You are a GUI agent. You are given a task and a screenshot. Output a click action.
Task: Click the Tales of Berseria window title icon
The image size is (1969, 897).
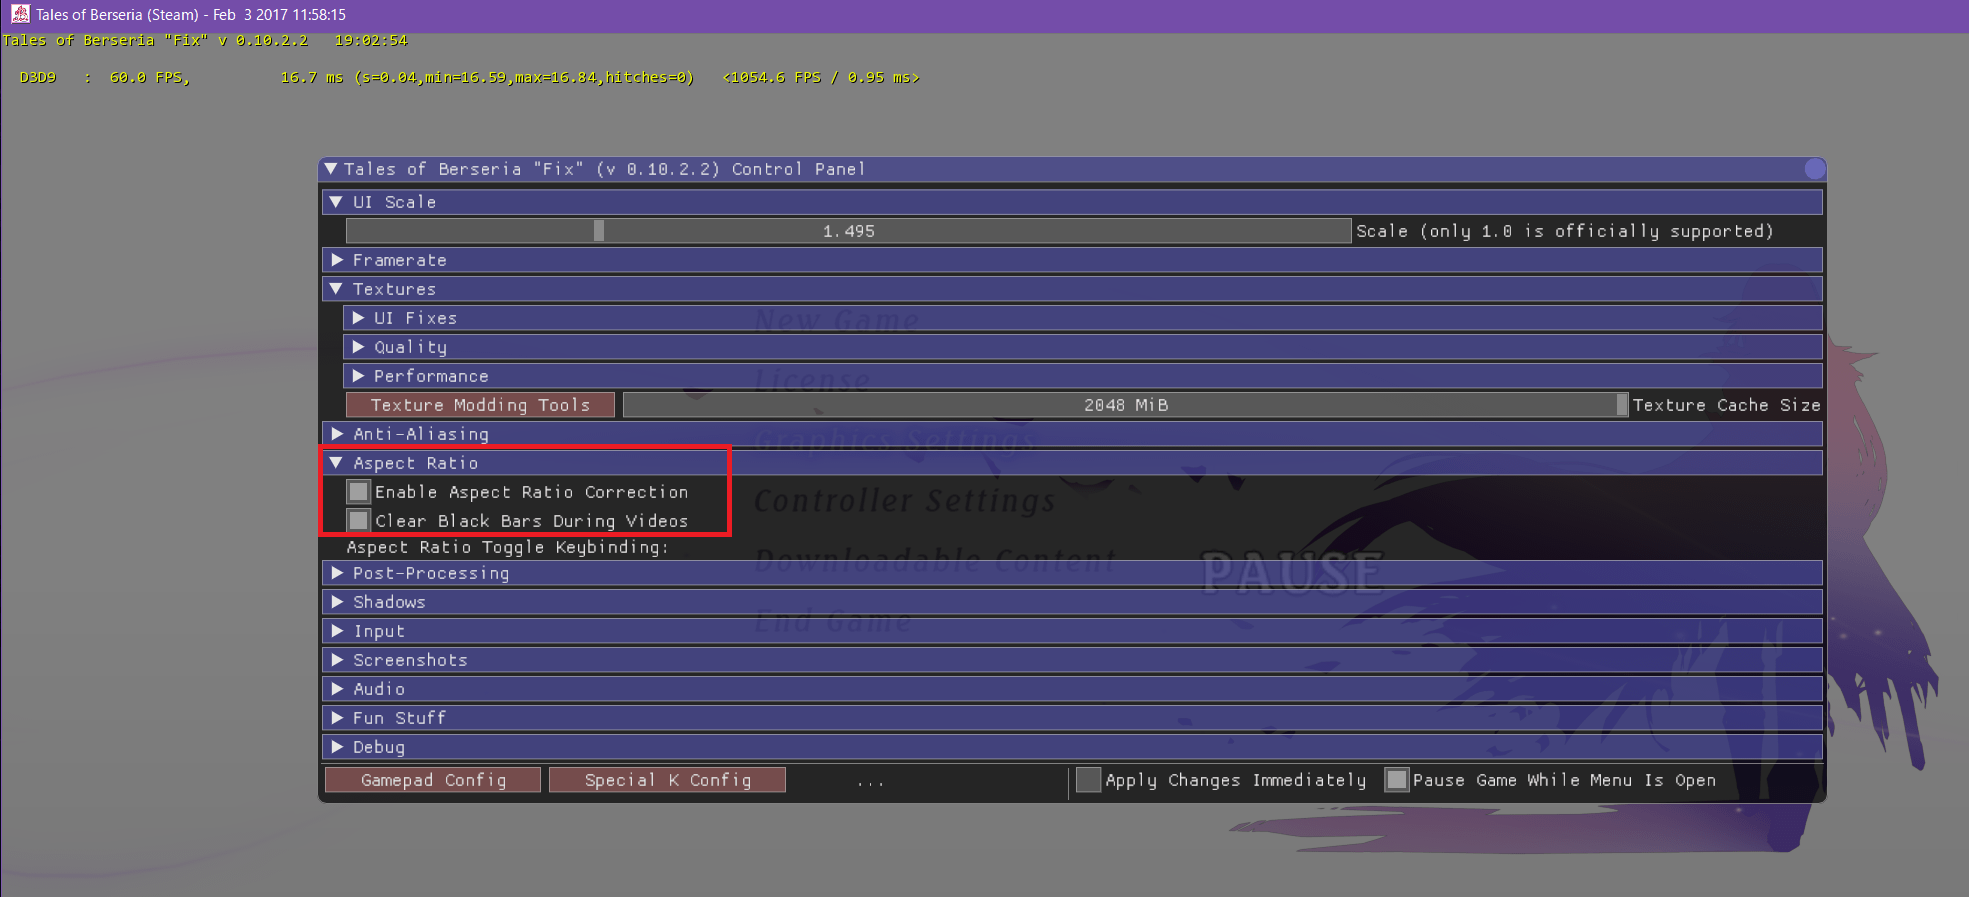pos(20,14)
